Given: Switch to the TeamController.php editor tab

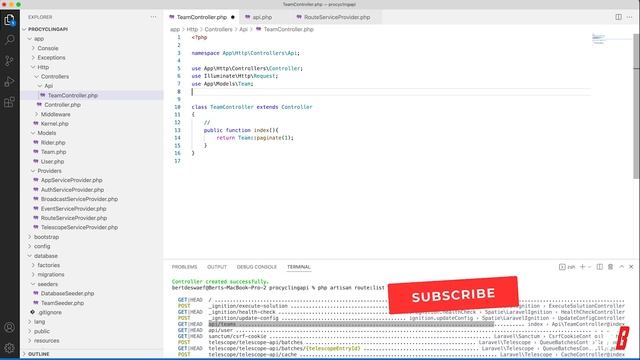Looking at the screenshot, I should [x=202, y=17].
